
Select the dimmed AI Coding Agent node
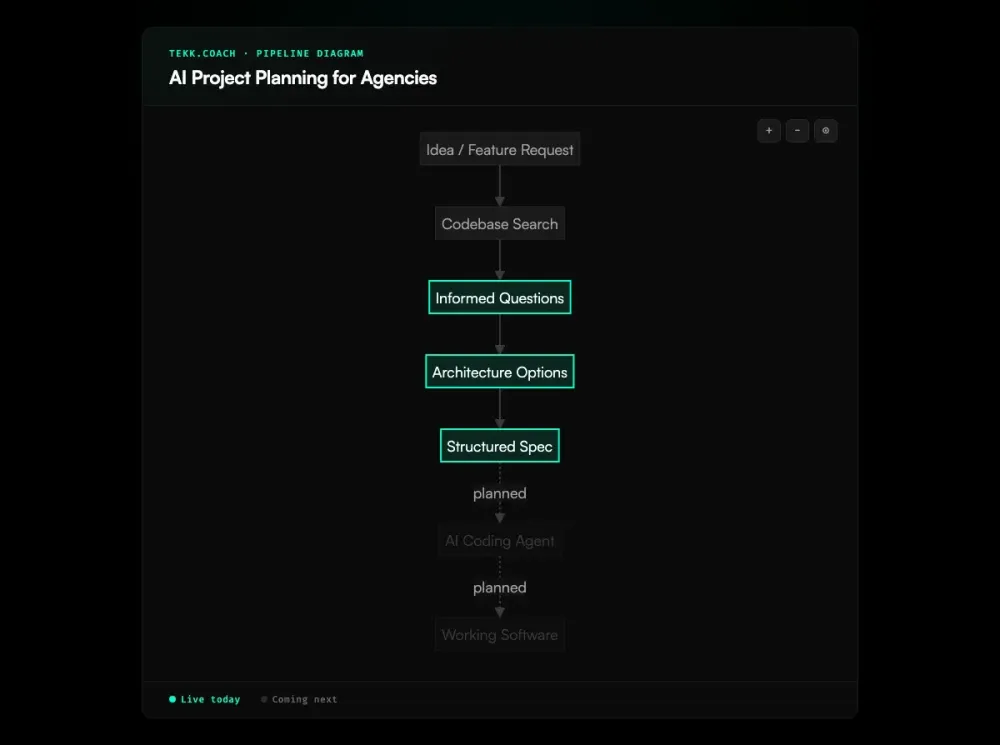coord(499,540)
